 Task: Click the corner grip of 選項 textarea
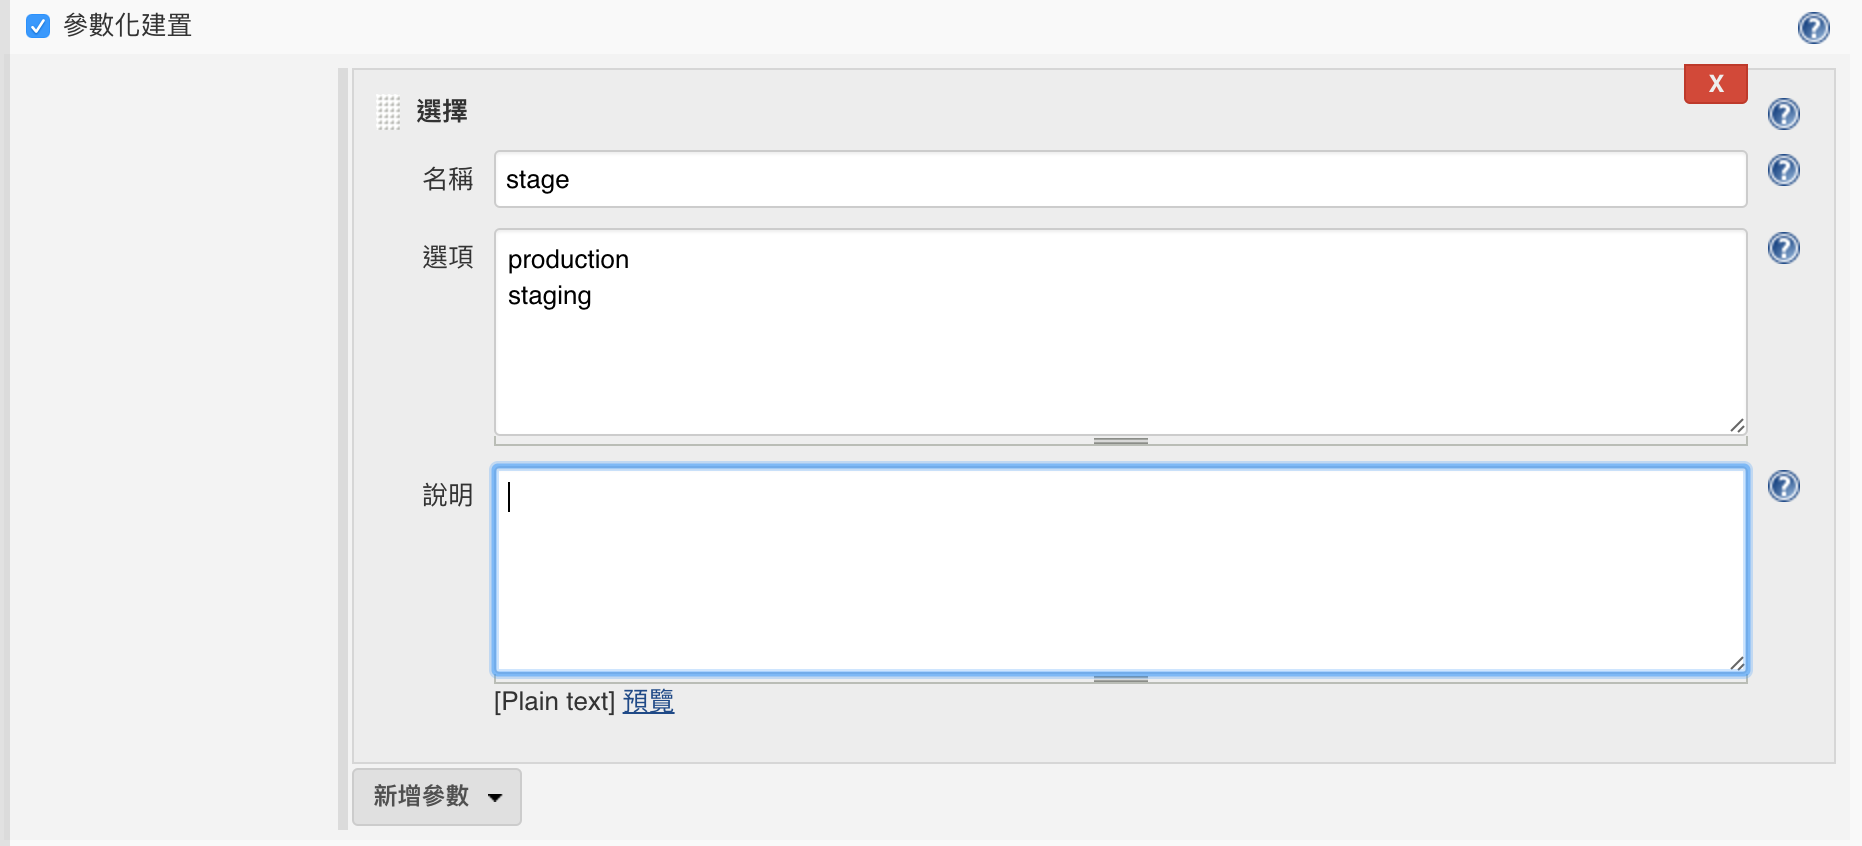[1737, 425]
